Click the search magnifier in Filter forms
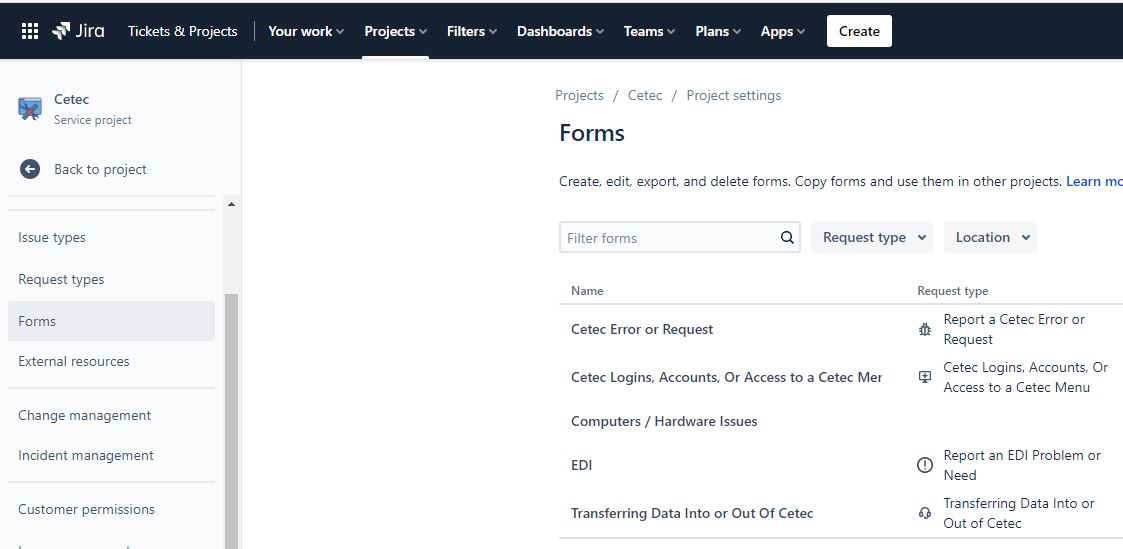 [x=786, y=238]
